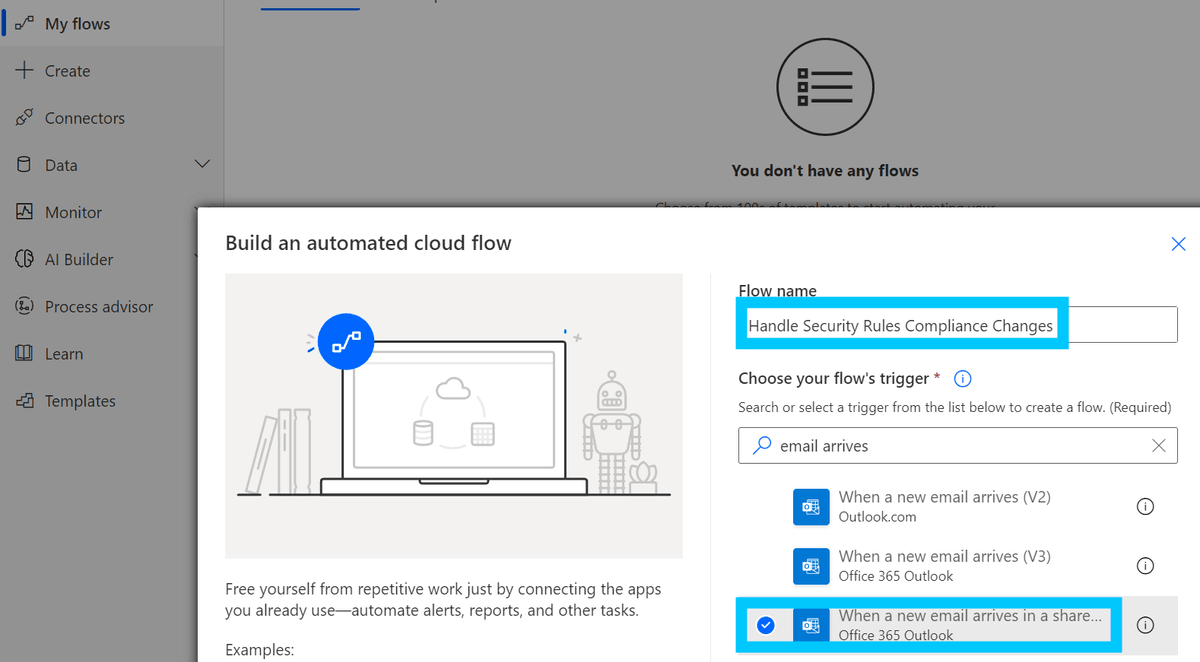Clear the email arrives search text
The image size is (1200, 662).
(x=1158, y=445)
